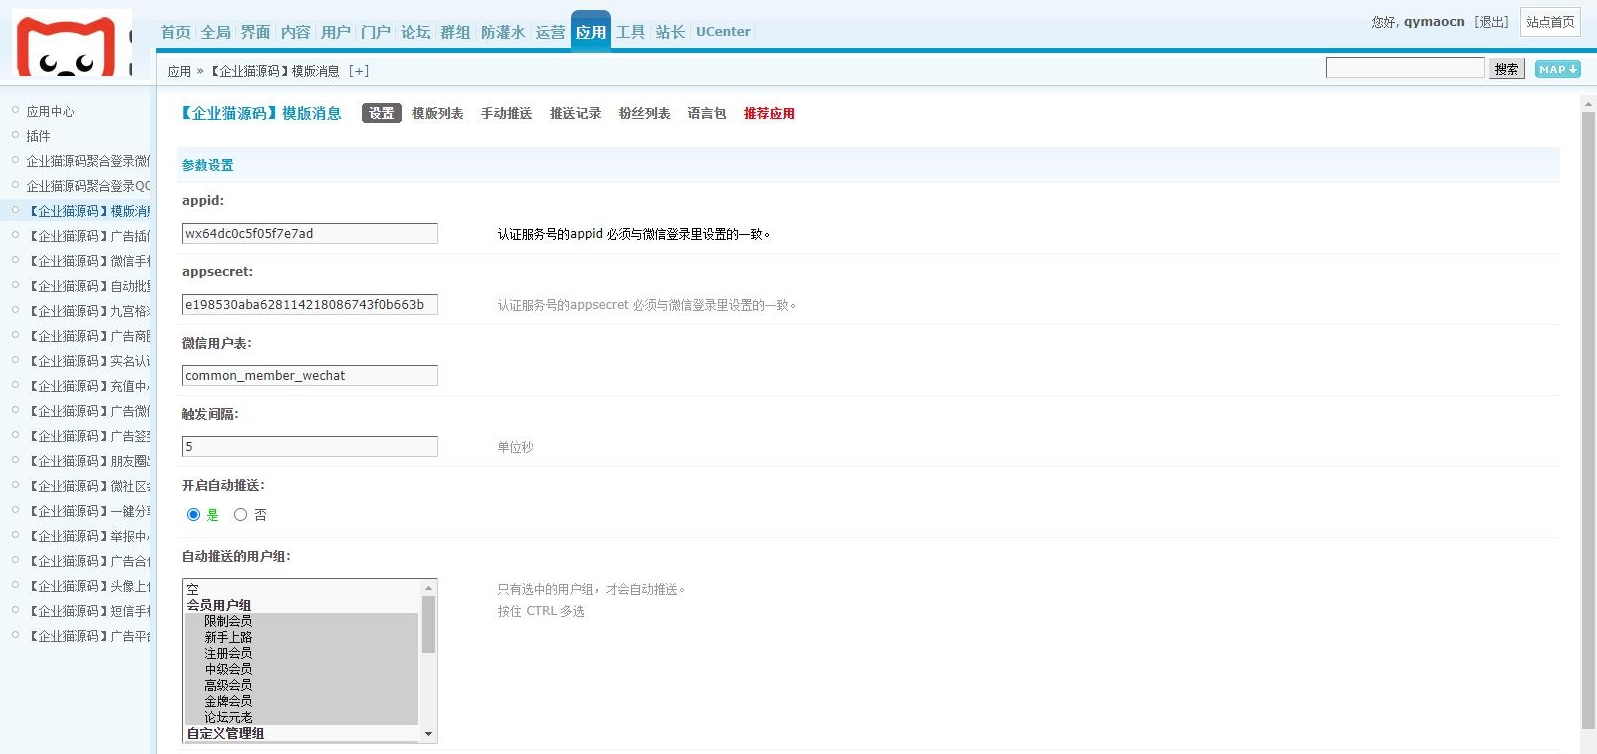Open 【企业猫源码】实名认 sidebar item
The image size is (1597, 754).
pyautogui.click(x=88, y=361)
